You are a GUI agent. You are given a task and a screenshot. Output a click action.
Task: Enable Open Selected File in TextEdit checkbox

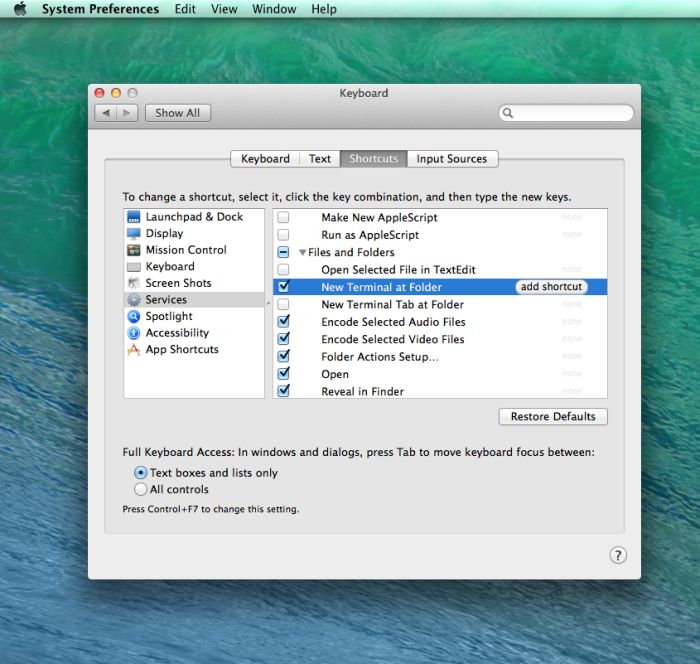pos(283,270)
